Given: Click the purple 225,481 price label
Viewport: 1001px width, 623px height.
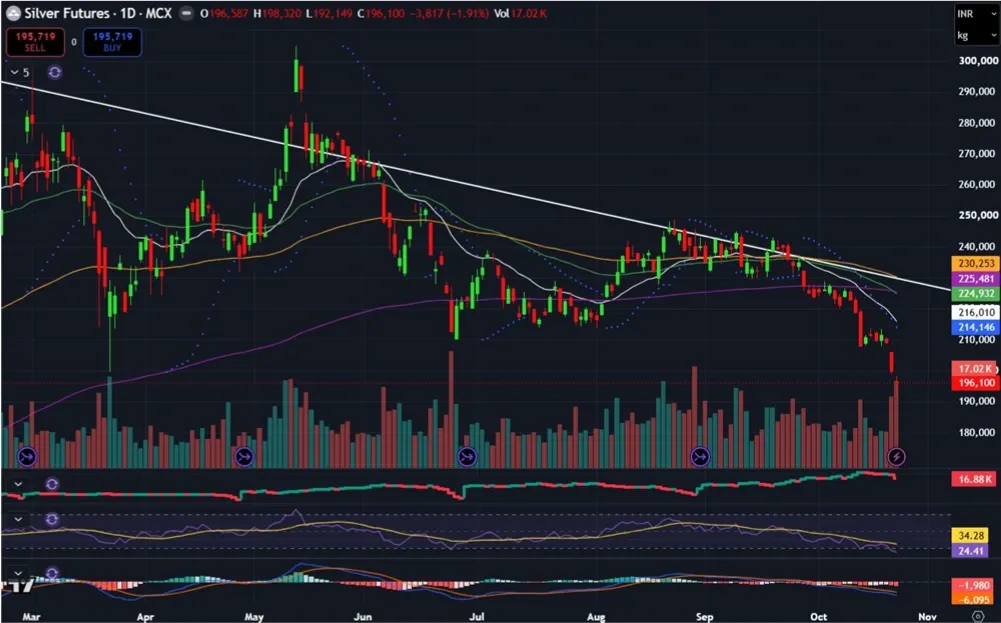Looking at the screenshot, I should pyautogui.click(x=975, y=279).
